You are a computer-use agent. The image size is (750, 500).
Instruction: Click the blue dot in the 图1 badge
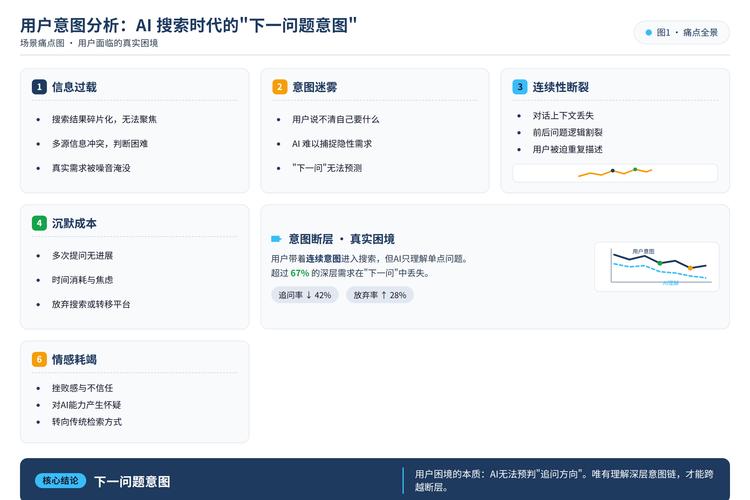tap(649, 33)
